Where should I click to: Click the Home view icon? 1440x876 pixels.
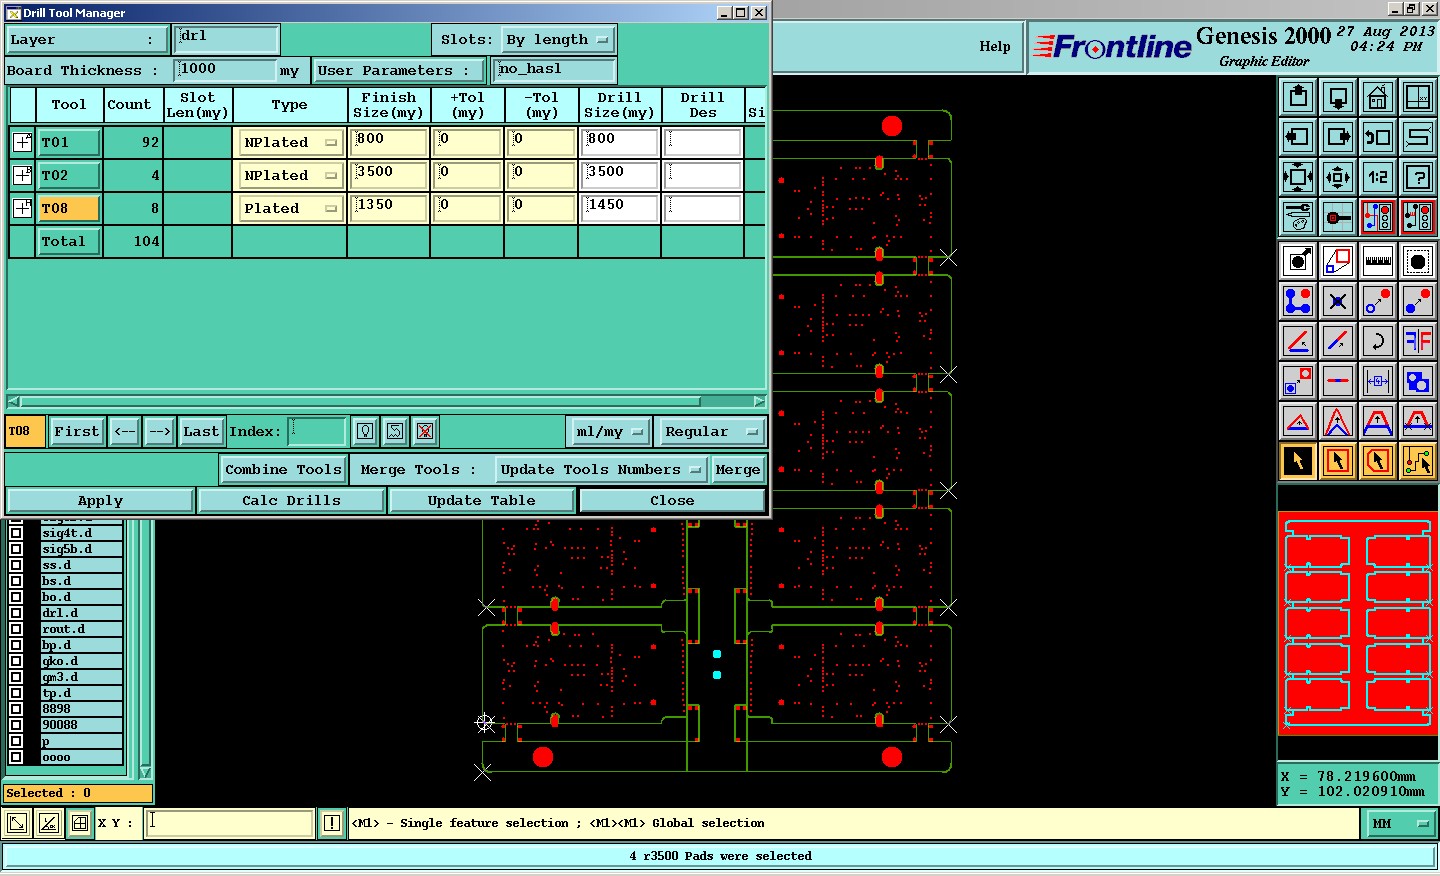coord(1378,97)
